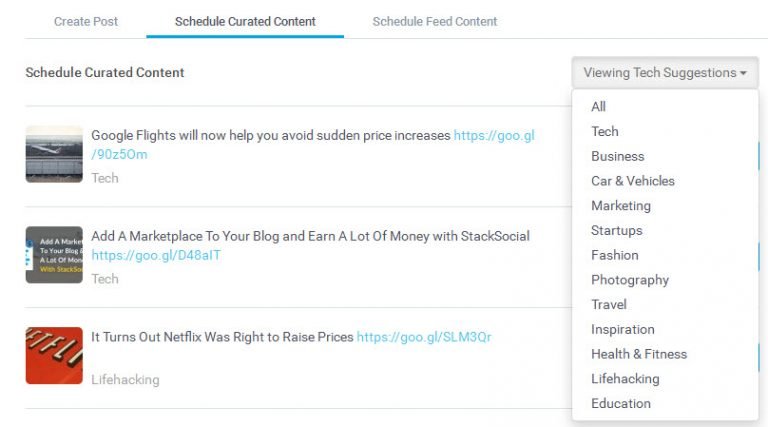Select the Business category option
This screenshot has width=768, height=427.
click(x=617, y=156)
